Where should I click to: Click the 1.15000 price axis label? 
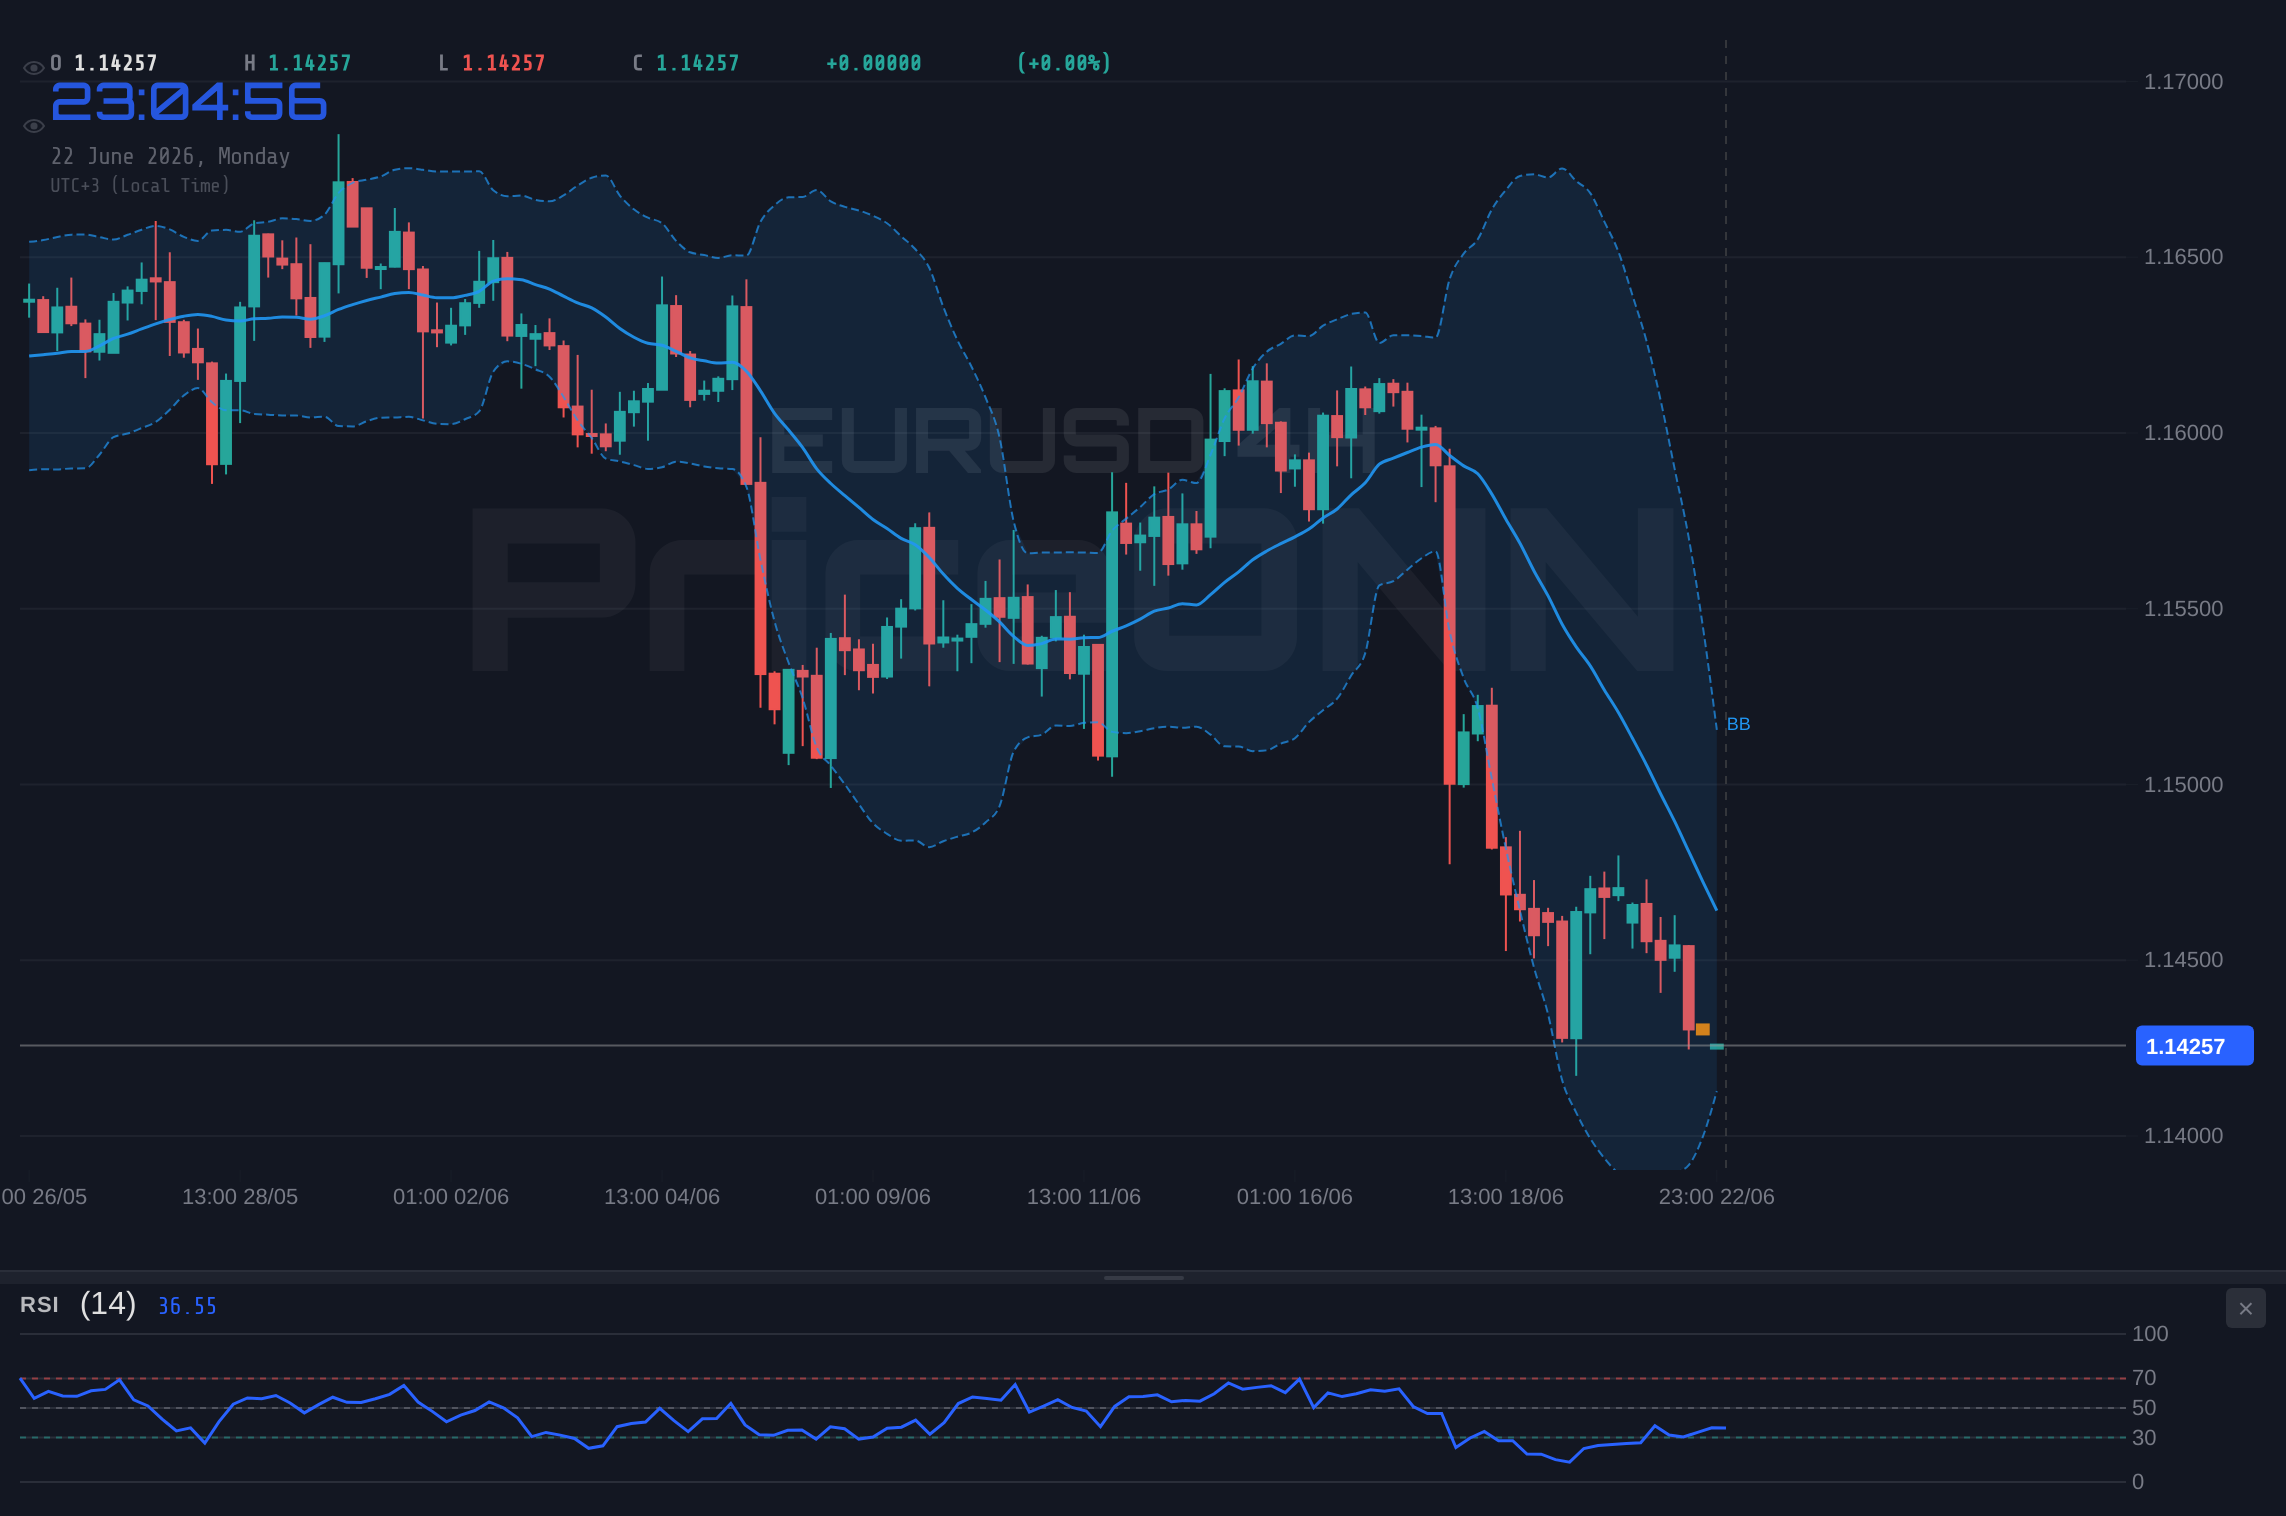point(2183,785)
